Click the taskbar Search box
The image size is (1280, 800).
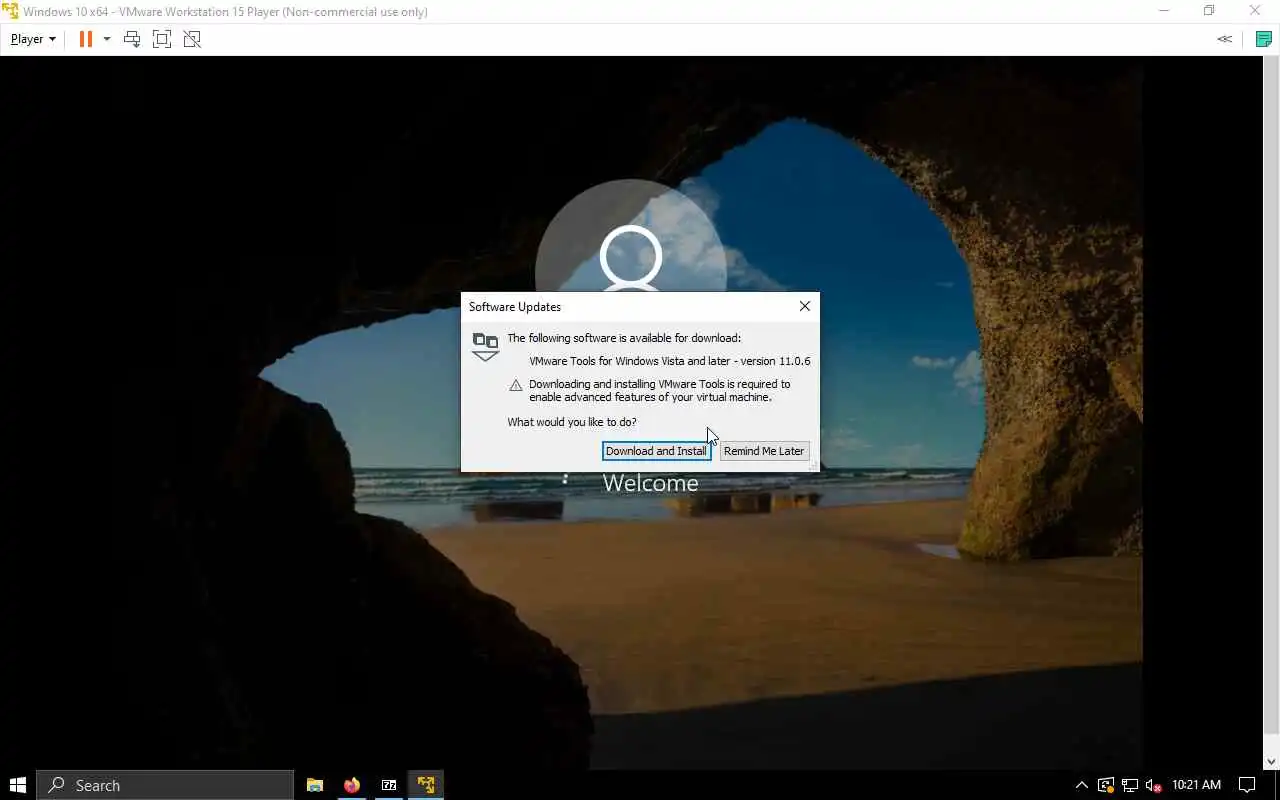click(165, 785)
